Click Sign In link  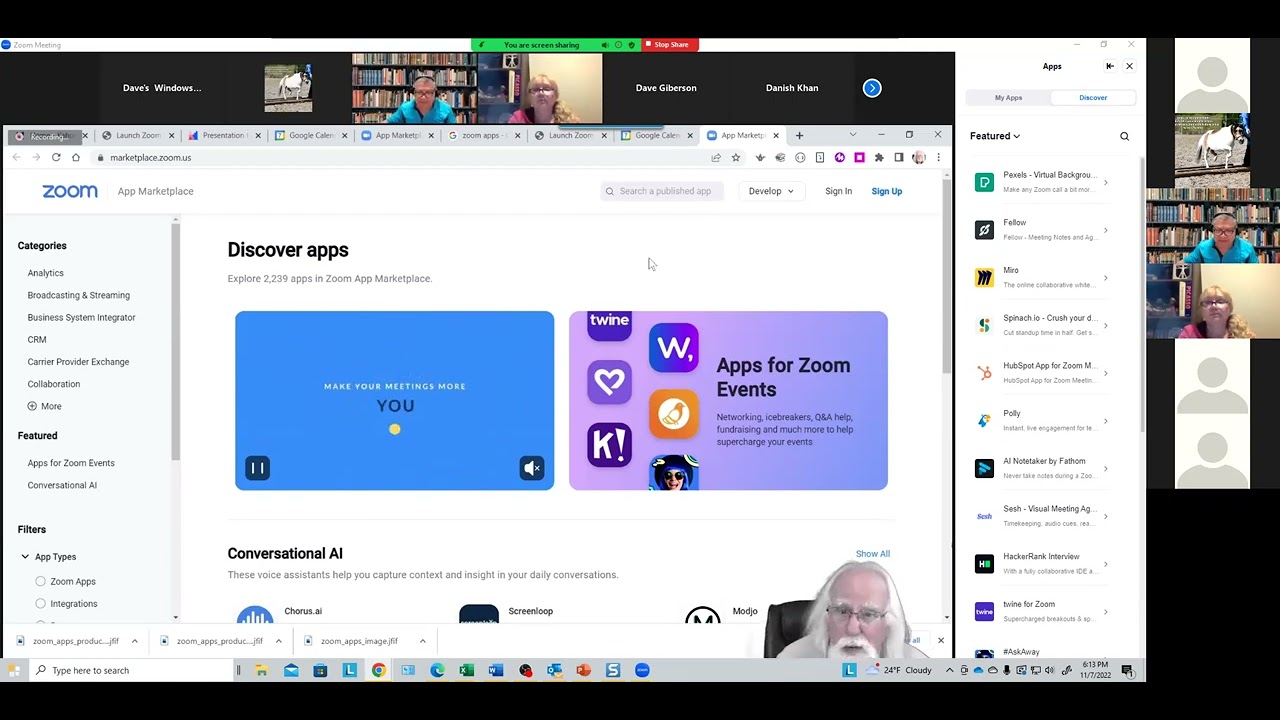[x=838, y=191]
